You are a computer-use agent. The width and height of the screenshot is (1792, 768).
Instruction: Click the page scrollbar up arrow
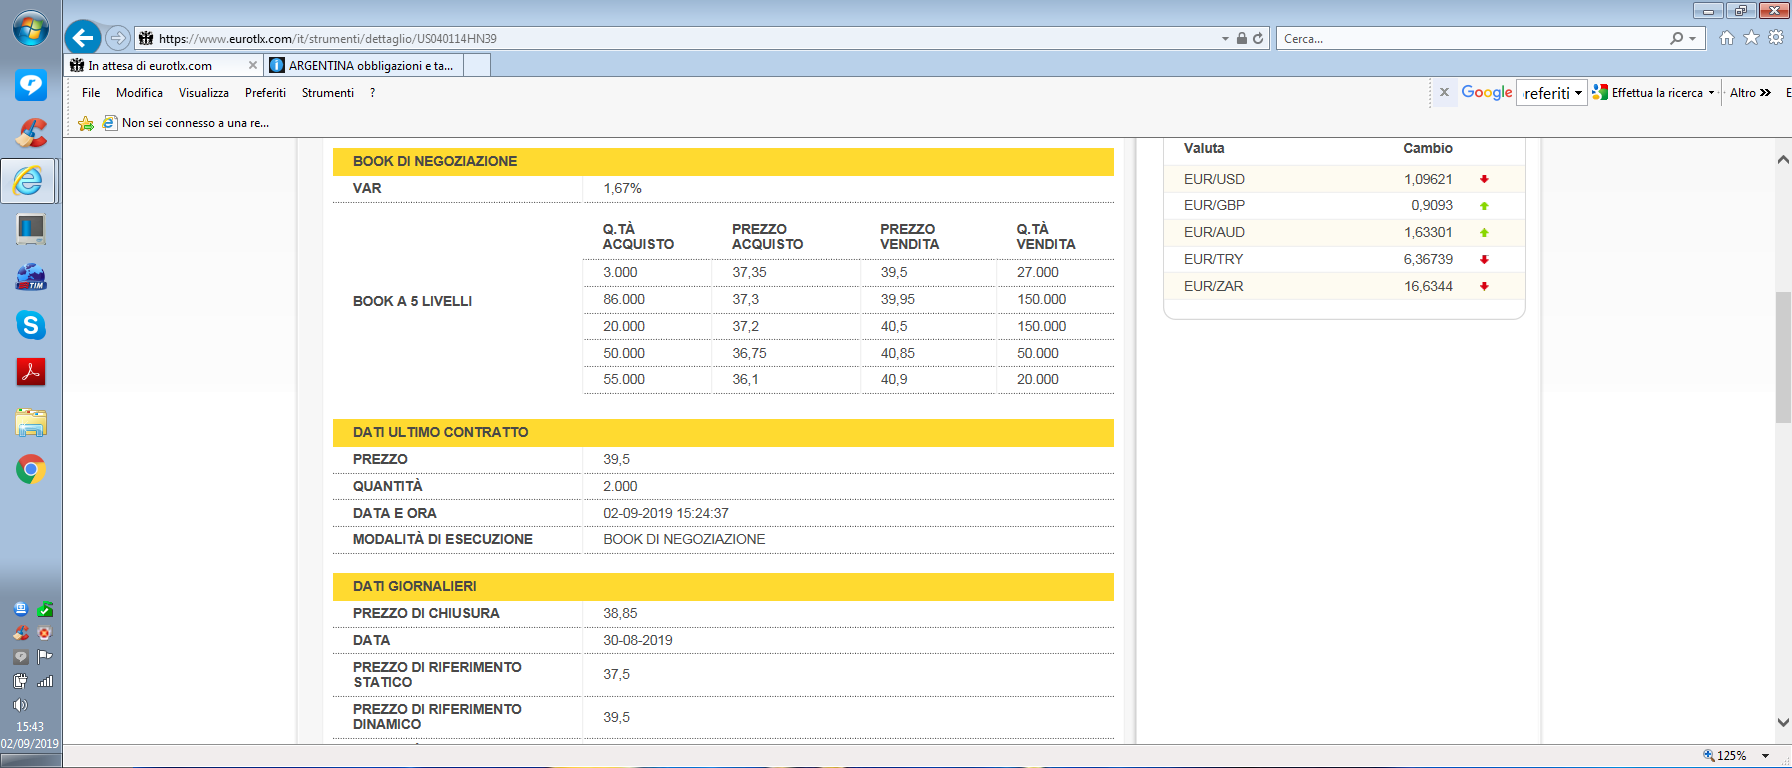pyautogui.click(x=1782, y=159)
